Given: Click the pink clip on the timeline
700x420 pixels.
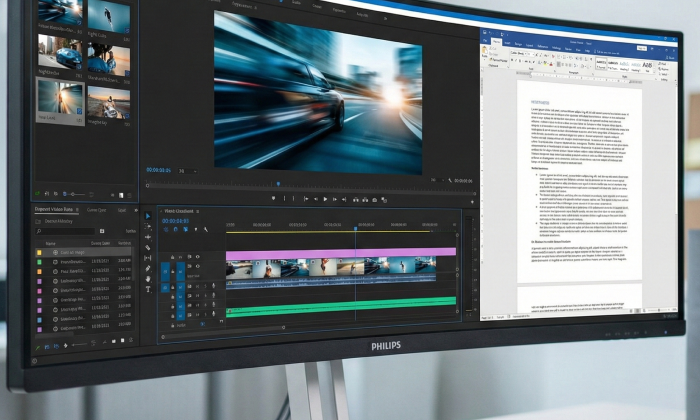Looking at the screenshot, I should 341,252.
